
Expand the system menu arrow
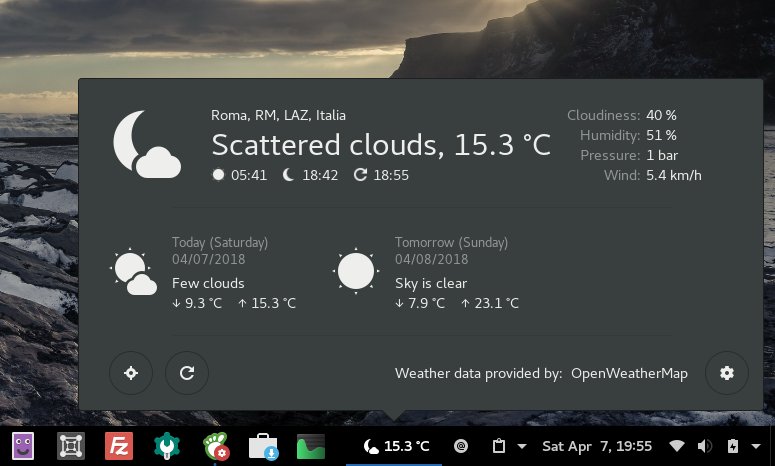(x=756, y=446)
